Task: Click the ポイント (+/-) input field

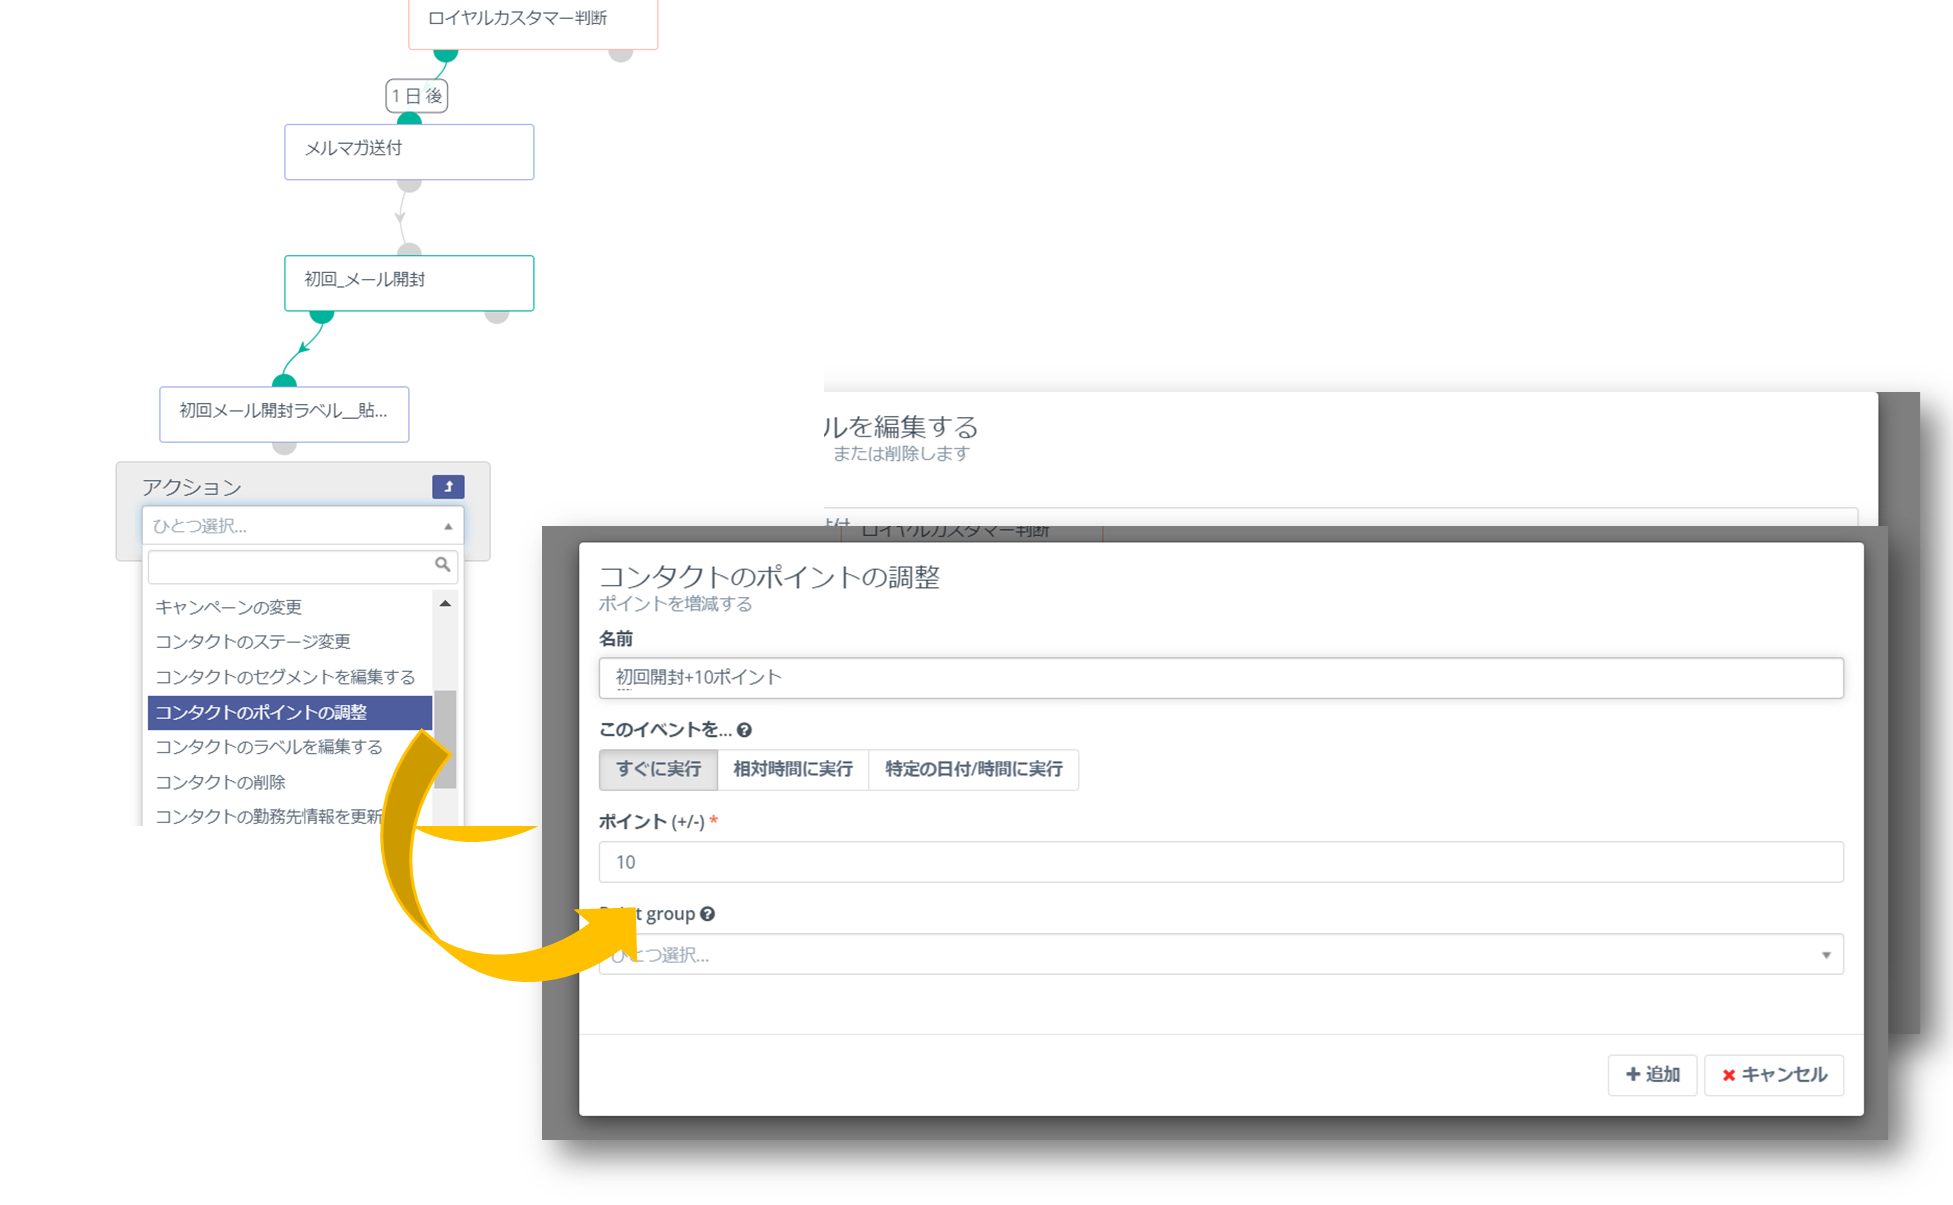Action: coord(1220,862)
